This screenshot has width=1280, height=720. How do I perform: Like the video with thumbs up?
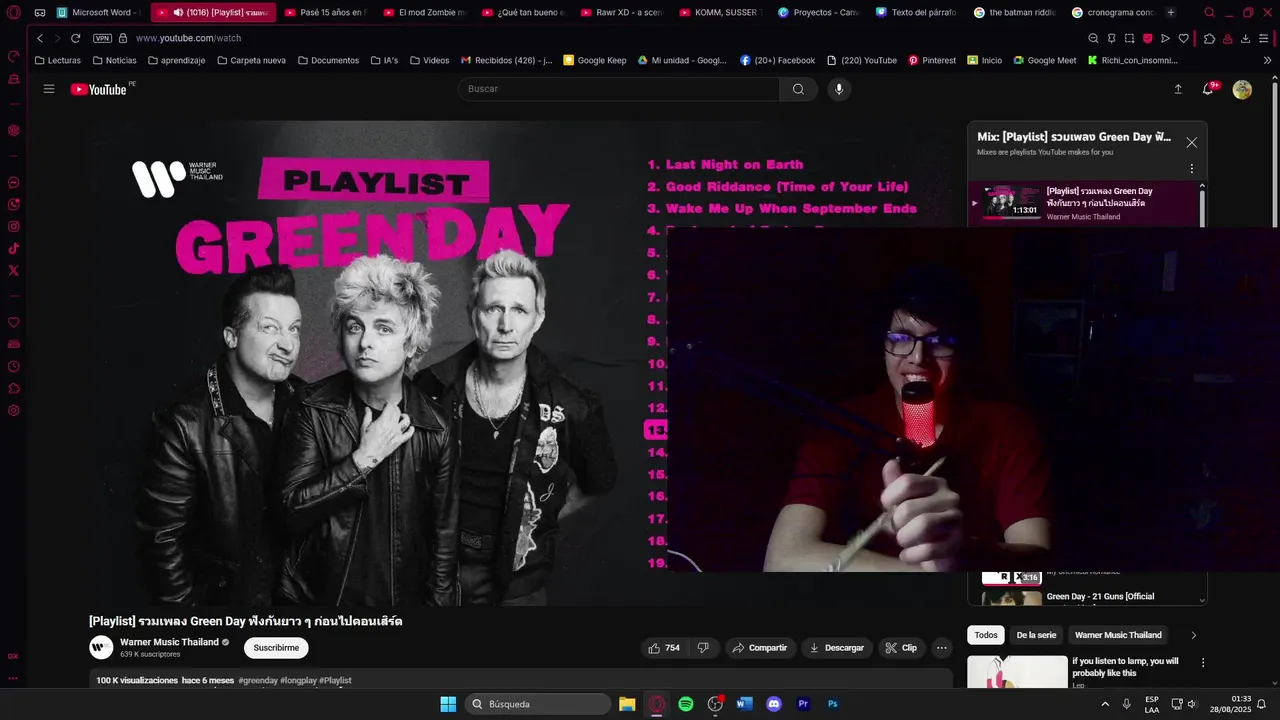[664, 648]
